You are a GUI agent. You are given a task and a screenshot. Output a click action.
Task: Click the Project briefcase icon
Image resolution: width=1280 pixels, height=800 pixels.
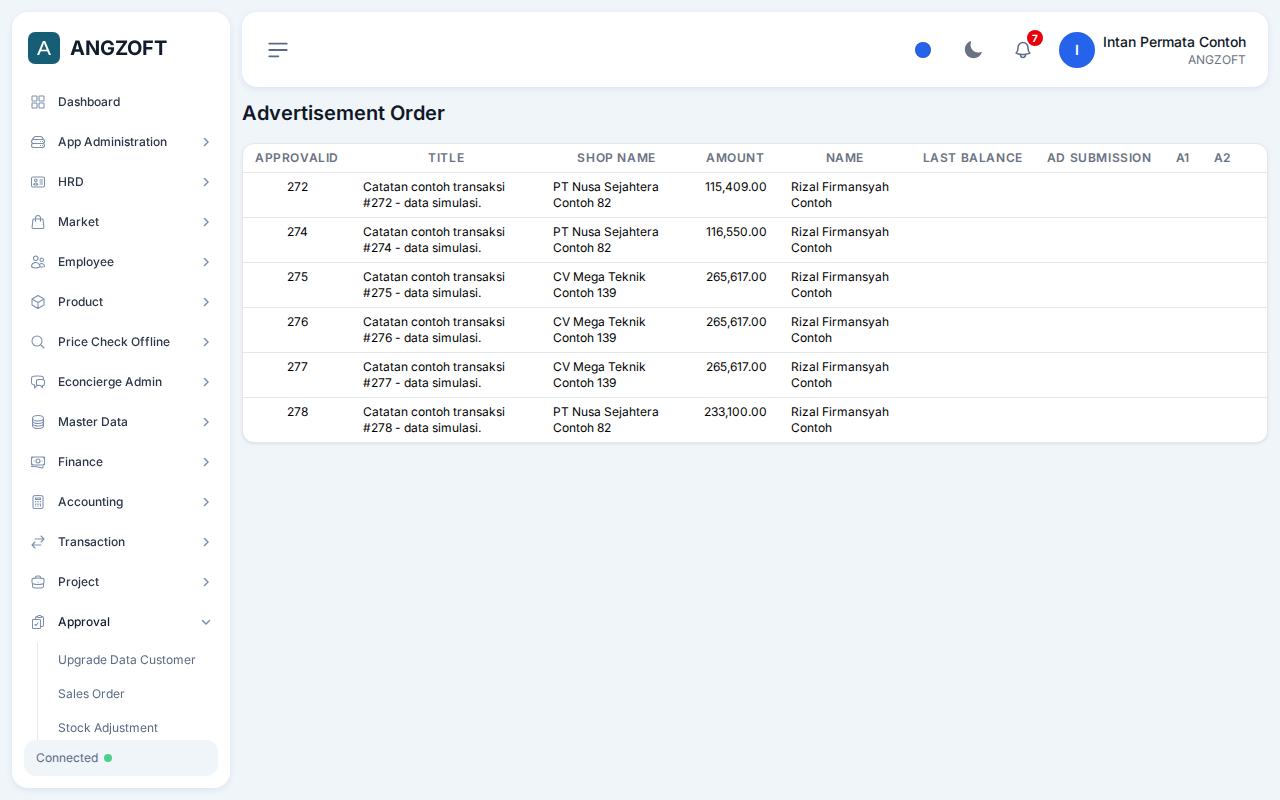[38, 582]
